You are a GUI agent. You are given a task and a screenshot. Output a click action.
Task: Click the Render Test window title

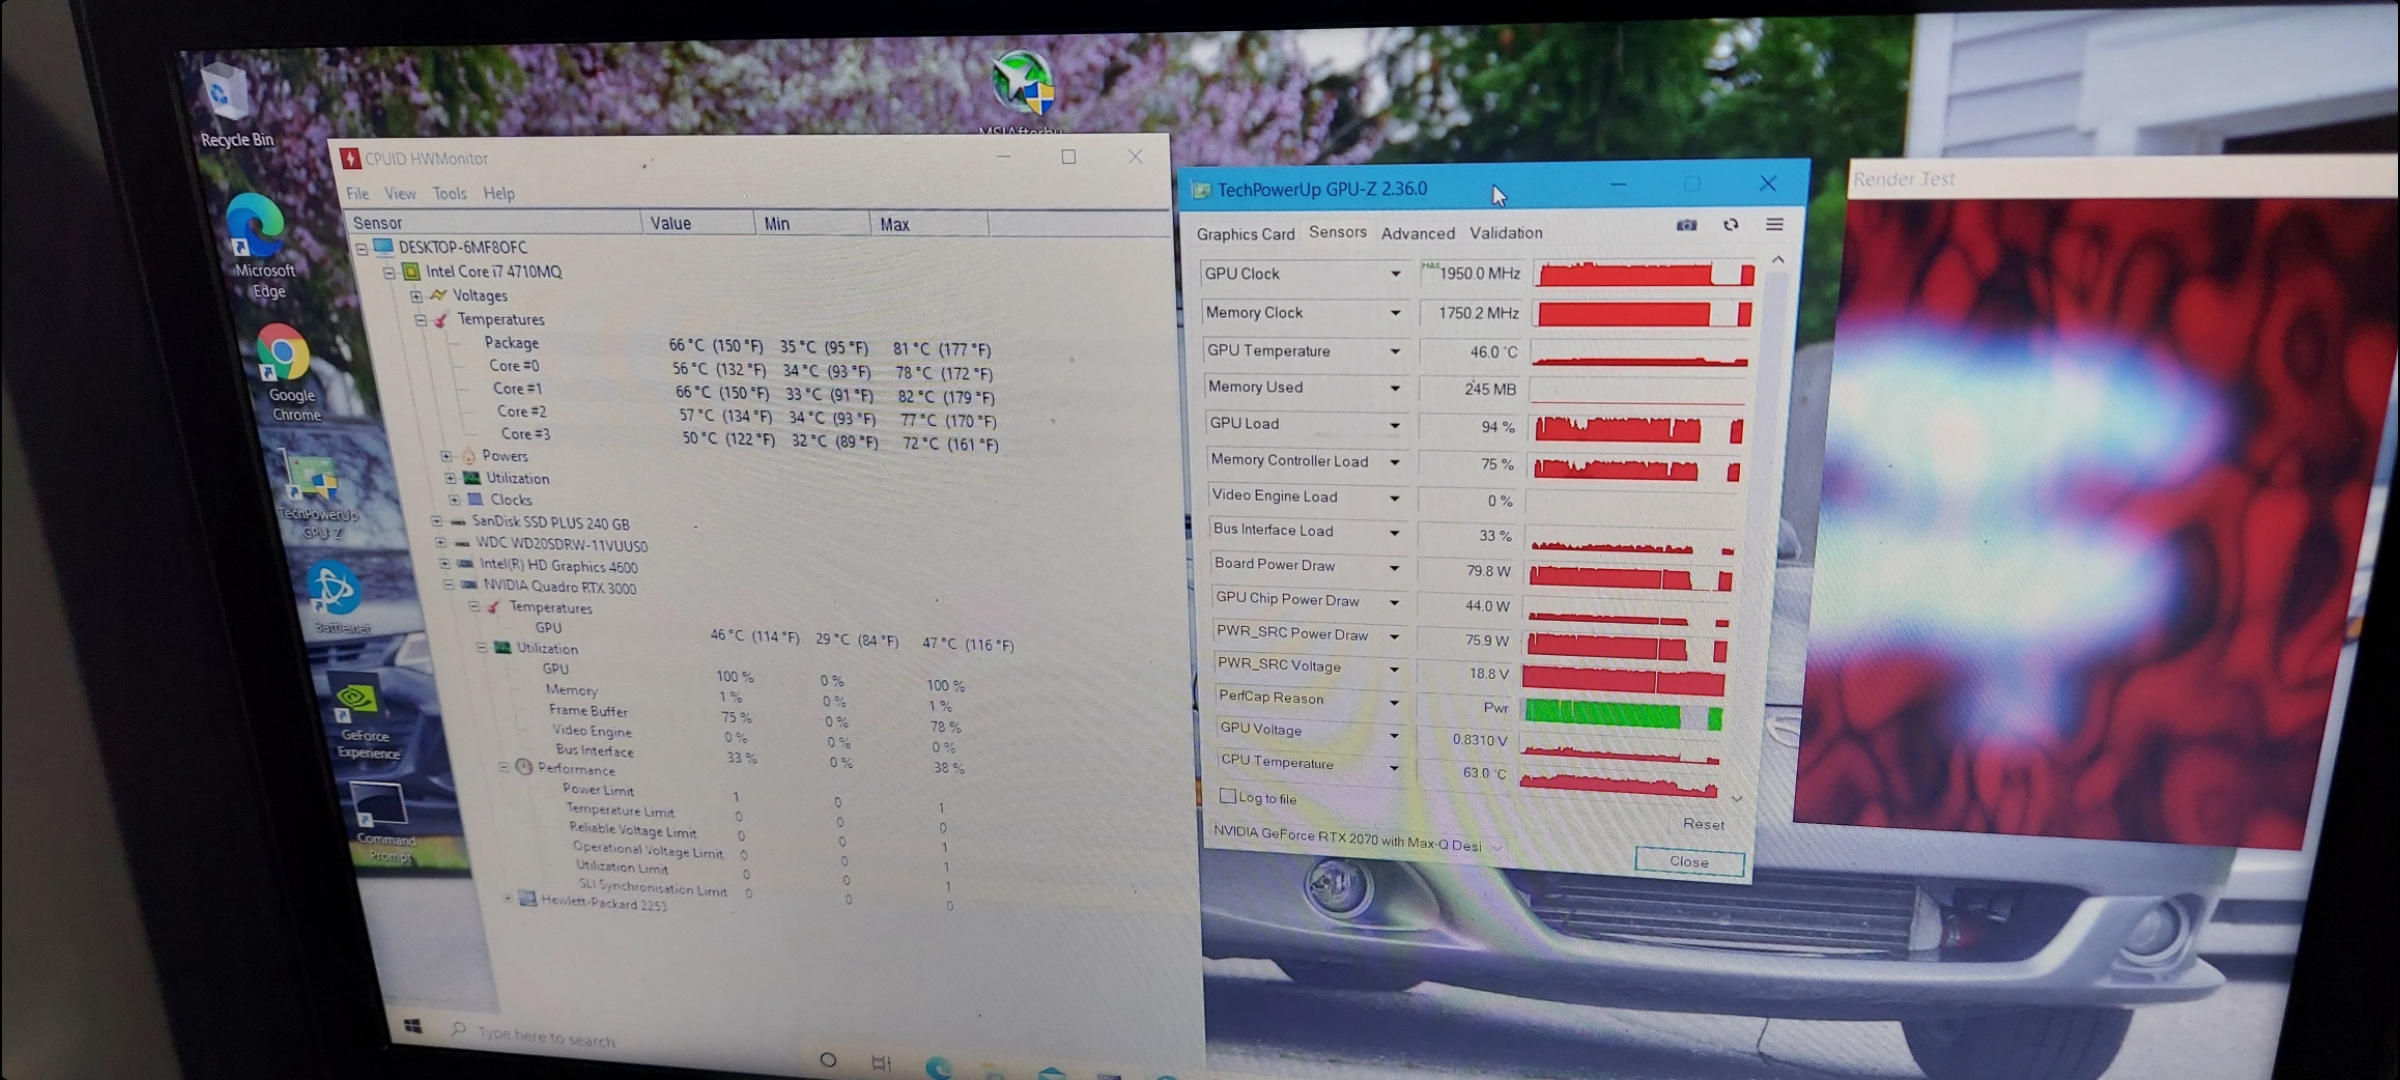[x=1904, y=179]
